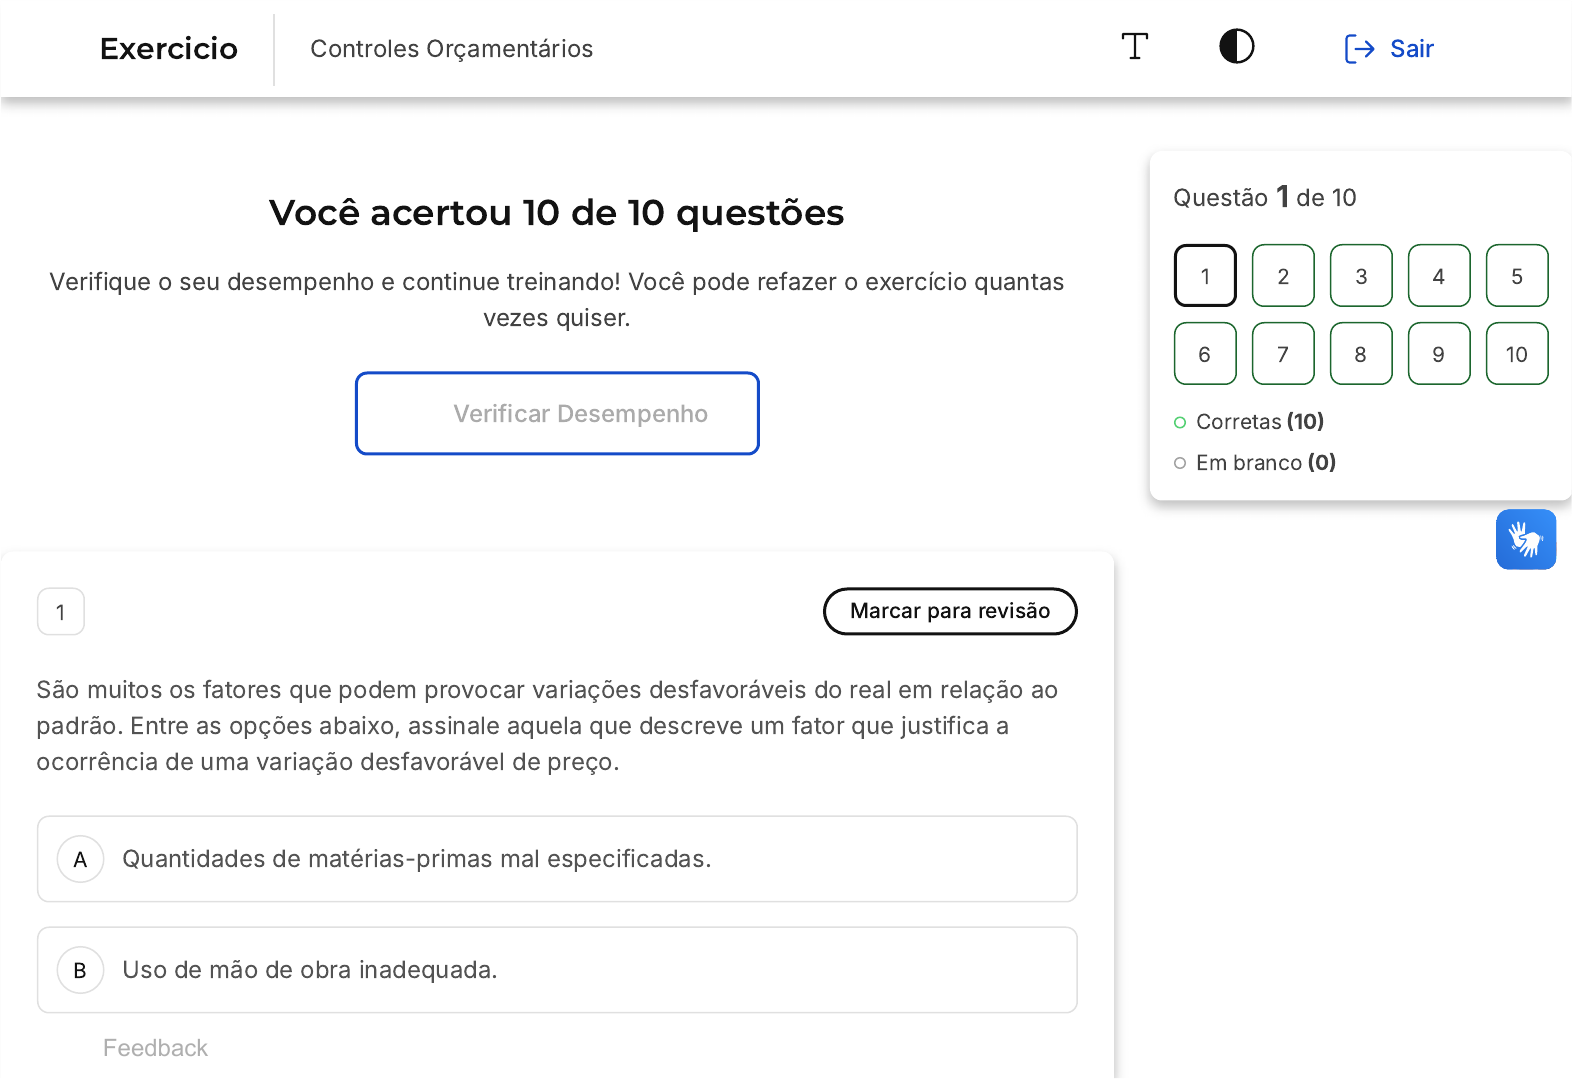Go to question 8 box

click(x=1360, y=354)
